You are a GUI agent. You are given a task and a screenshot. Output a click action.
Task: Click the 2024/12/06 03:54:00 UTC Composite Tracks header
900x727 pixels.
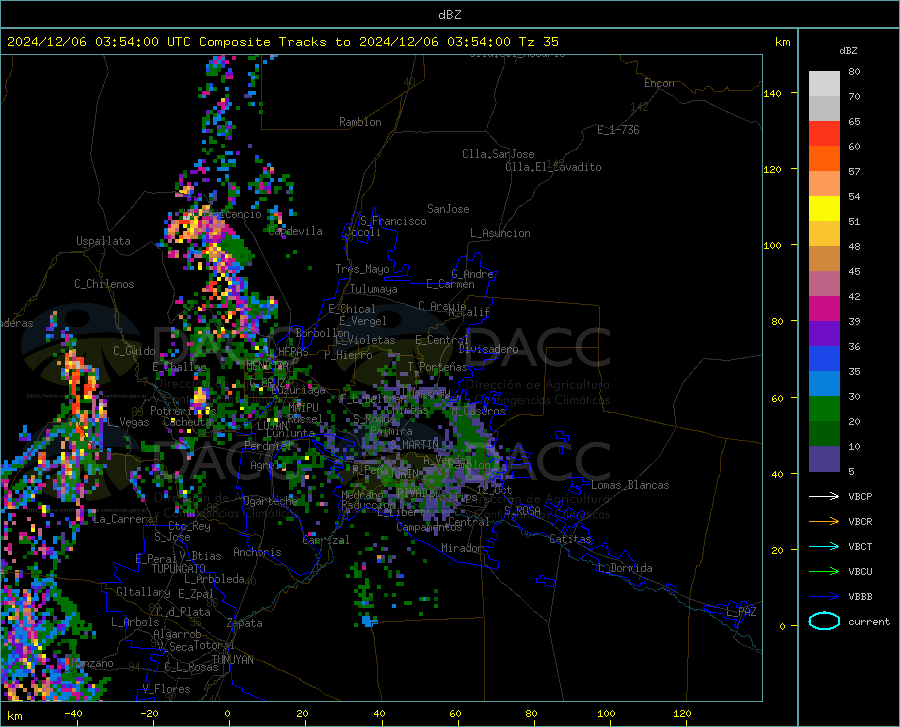pos(282,42)
